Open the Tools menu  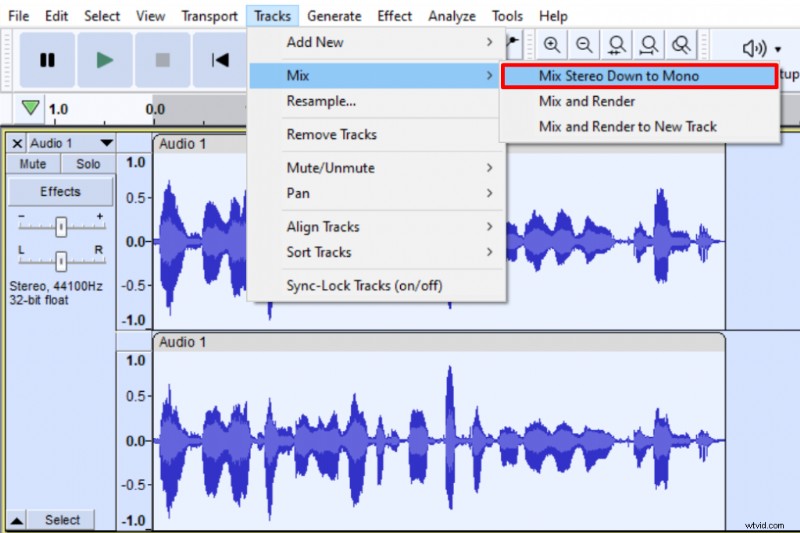tap(507, 16)
